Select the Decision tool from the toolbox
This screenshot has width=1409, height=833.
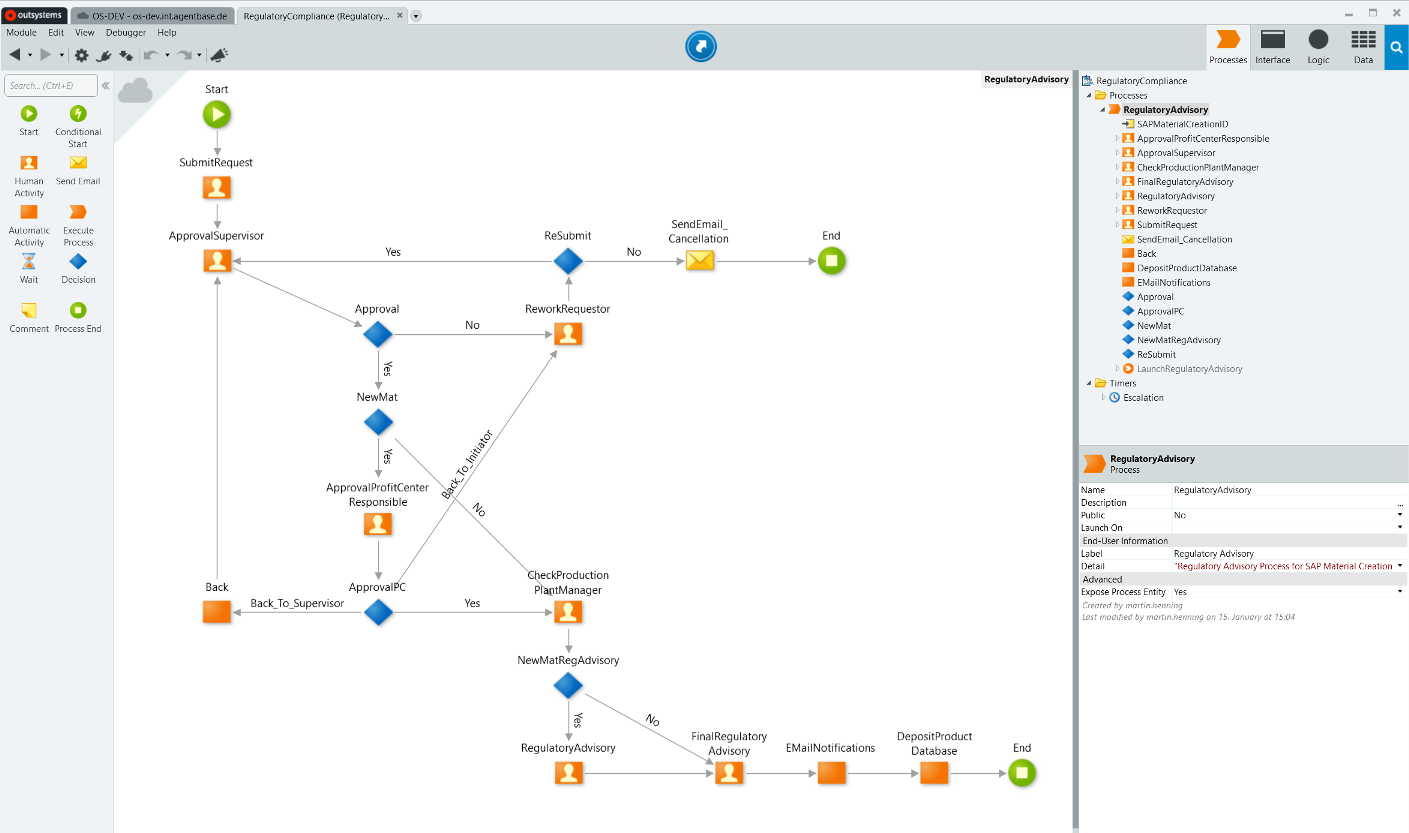tap(77, 262)
